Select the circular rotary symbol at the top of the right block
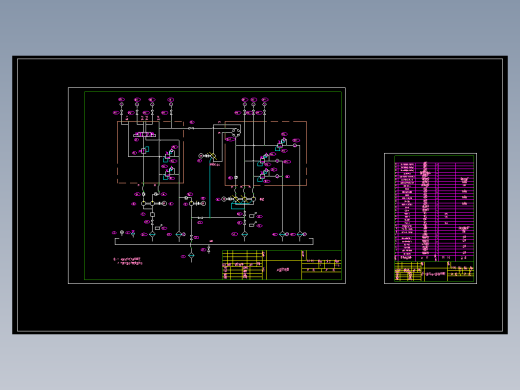Viewport: 520px width, 390px height. [236, 132]
